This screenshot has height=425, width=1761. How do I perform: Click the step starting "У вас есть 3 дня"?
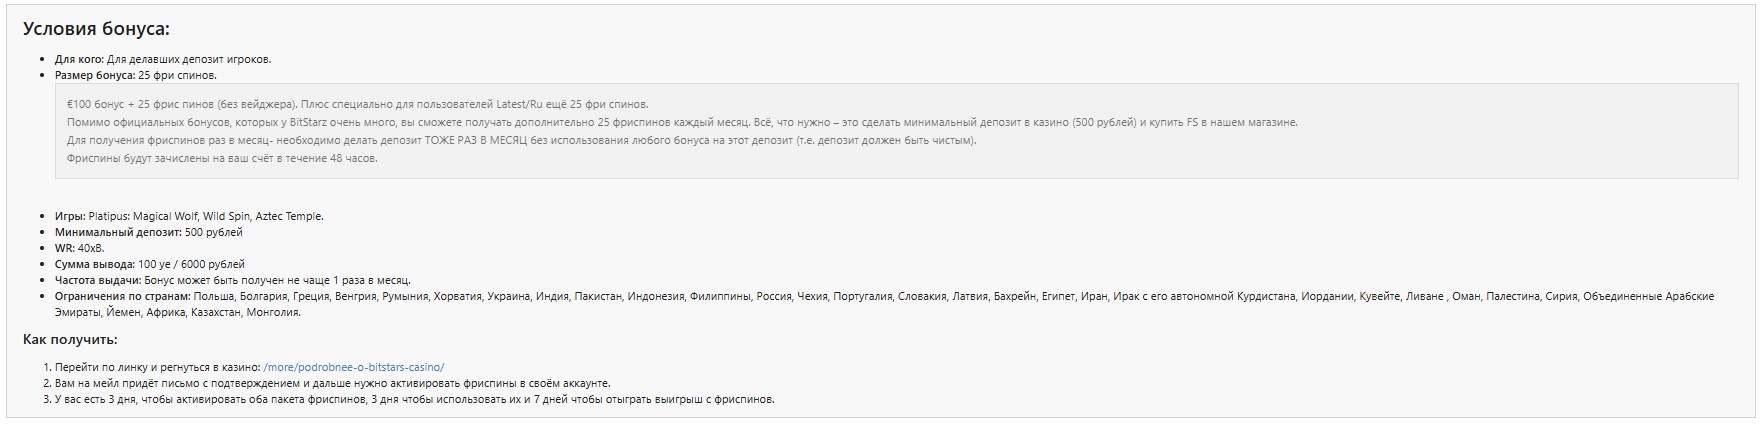coord(414,400)
